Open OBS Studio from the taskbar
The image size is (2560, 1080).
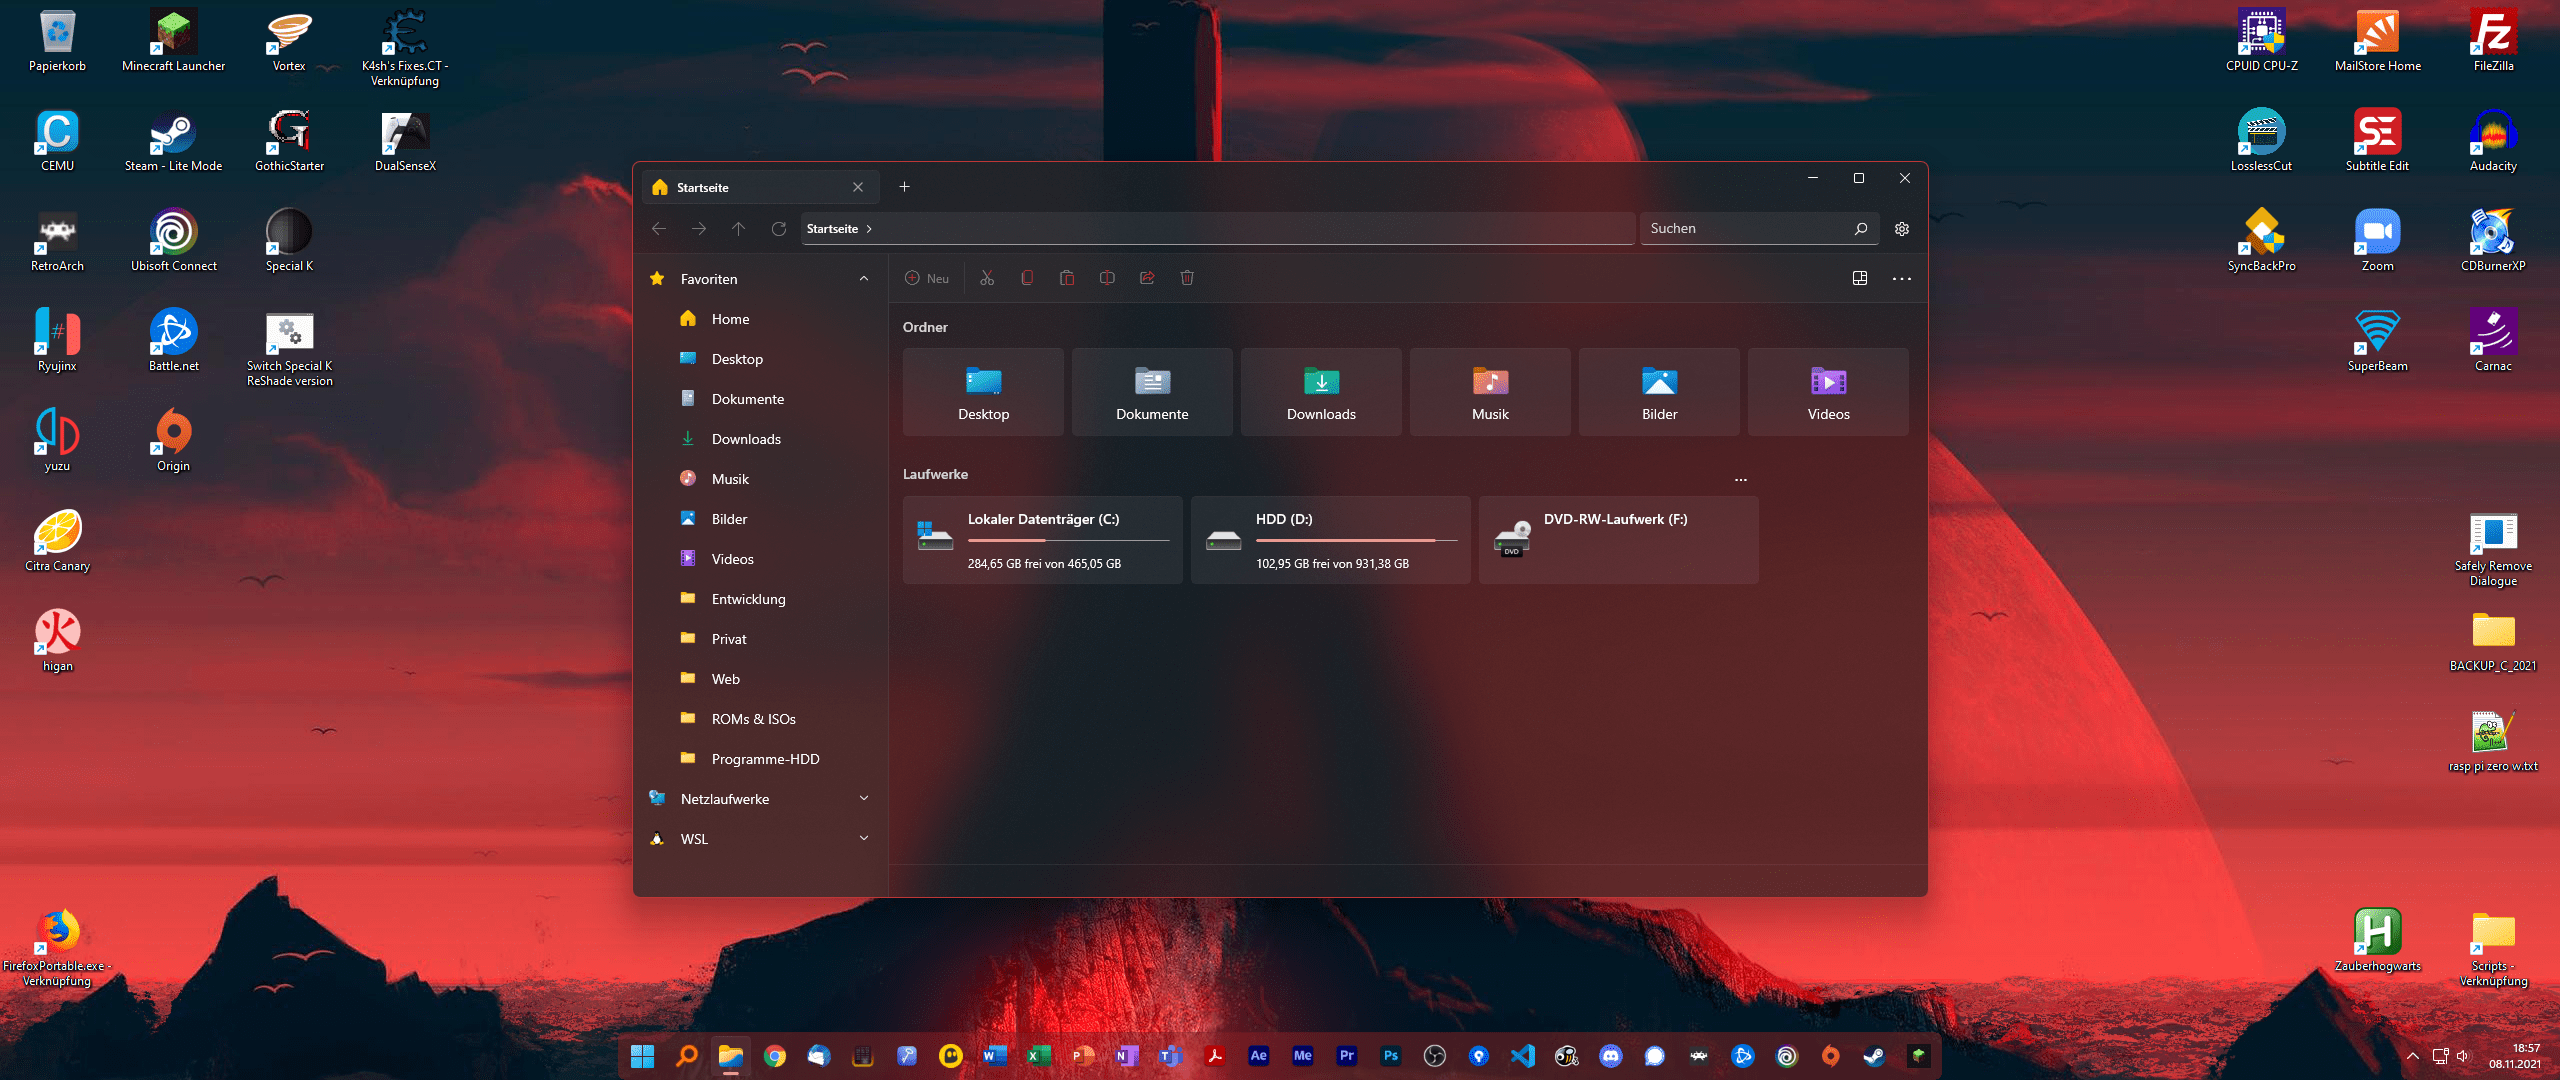click(1435, 1056)
